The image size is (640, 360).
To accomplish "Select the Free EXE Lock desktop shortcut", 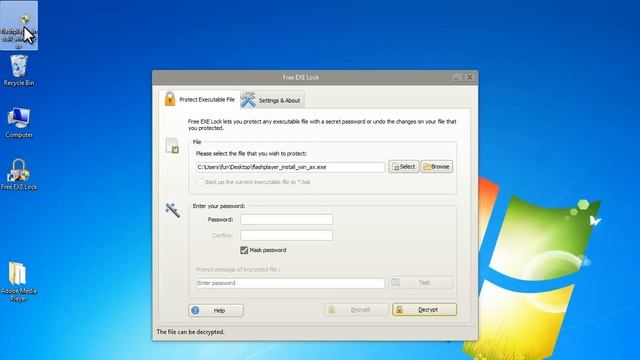I will click(19, 174).
